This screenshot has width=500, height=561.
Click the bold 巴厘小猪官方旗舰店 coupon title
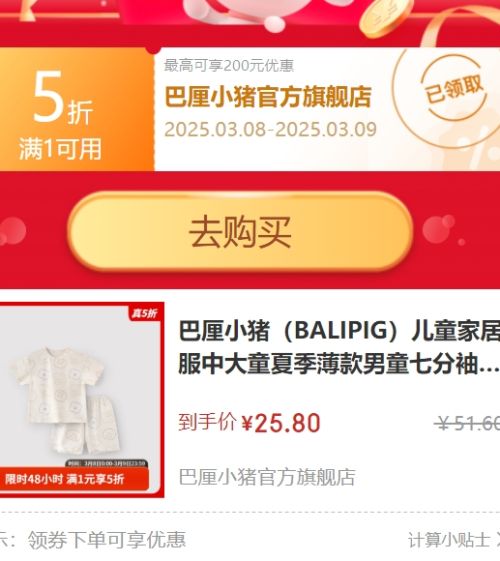click(x=268, y=97)
